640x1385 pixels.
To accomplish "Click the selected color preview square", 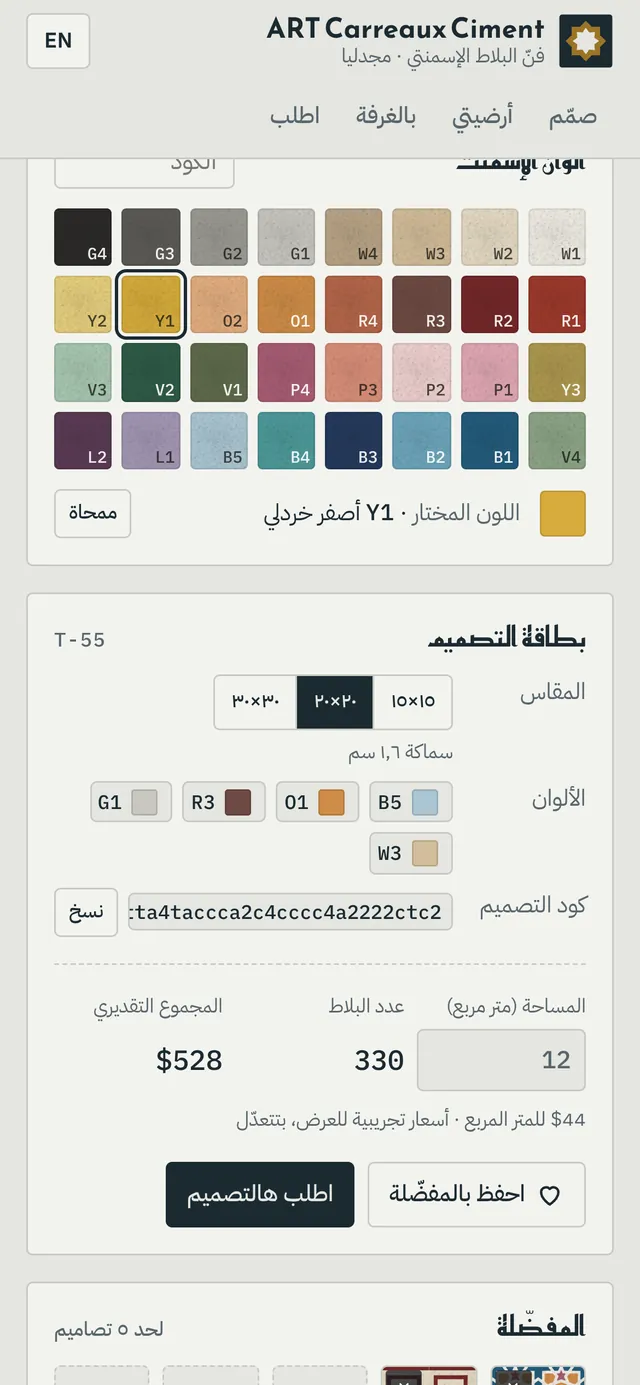I will tap(563, 514).
